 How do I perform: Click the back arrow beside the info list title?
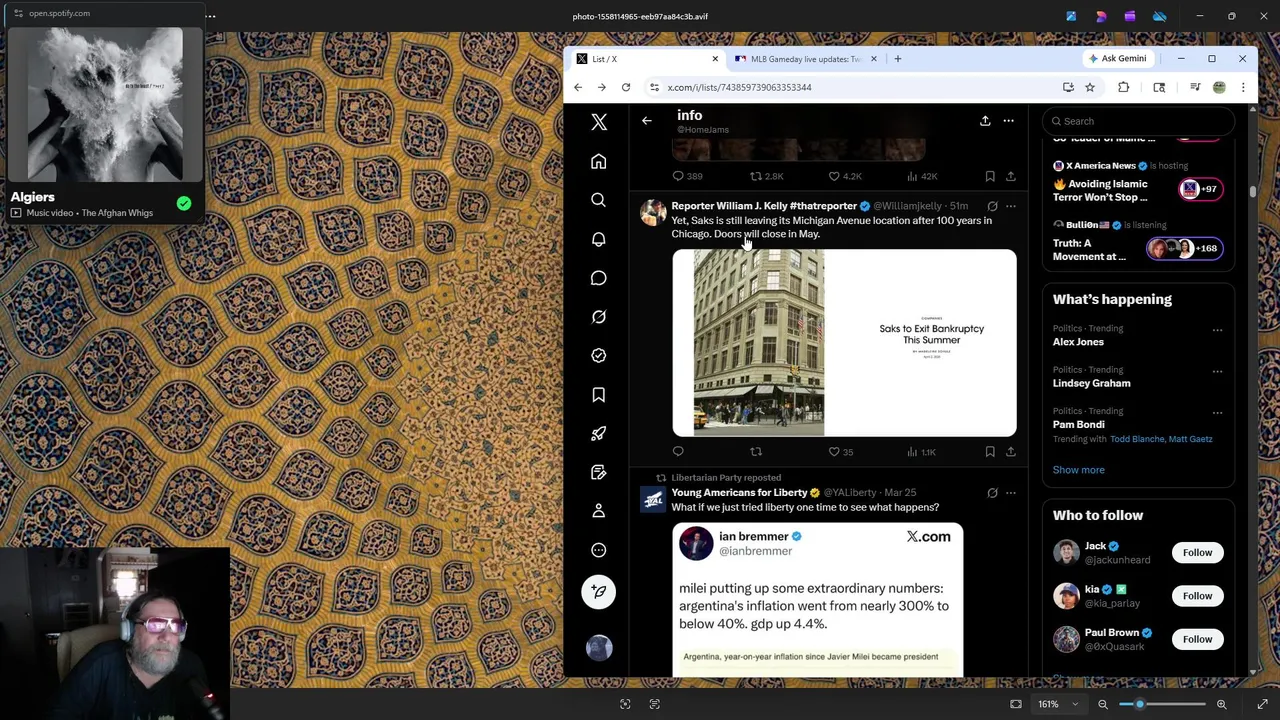(646, 121)
